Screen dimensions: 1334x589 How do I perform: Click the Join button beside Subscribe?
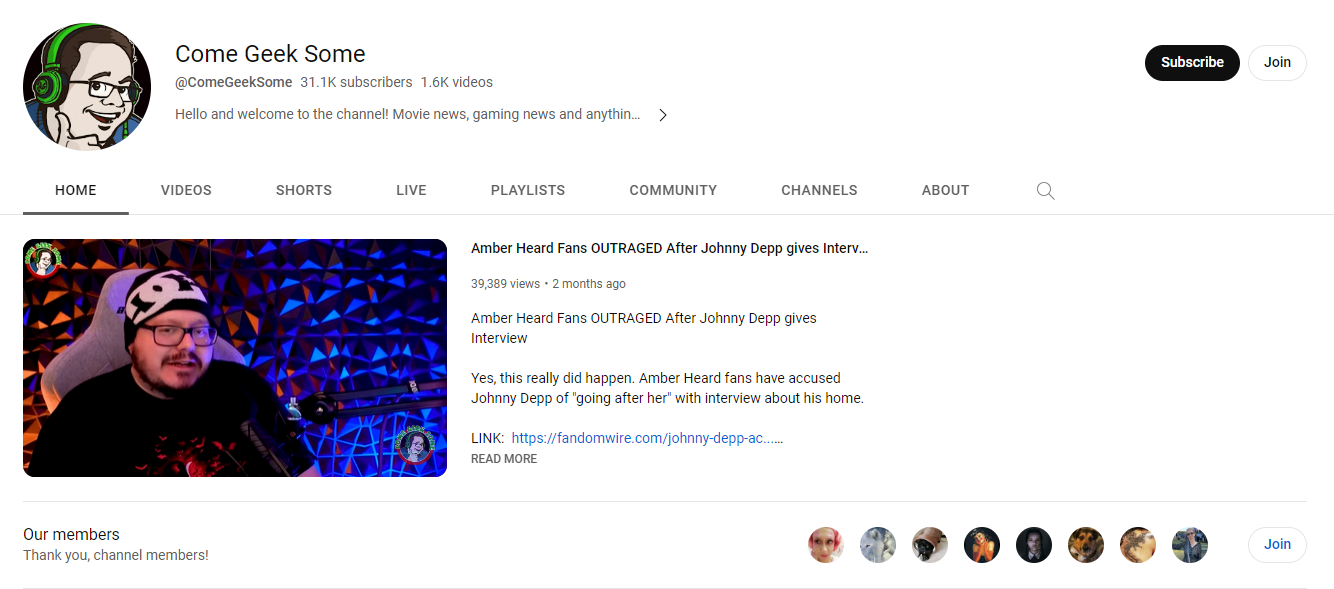[x=1277, y=62]
